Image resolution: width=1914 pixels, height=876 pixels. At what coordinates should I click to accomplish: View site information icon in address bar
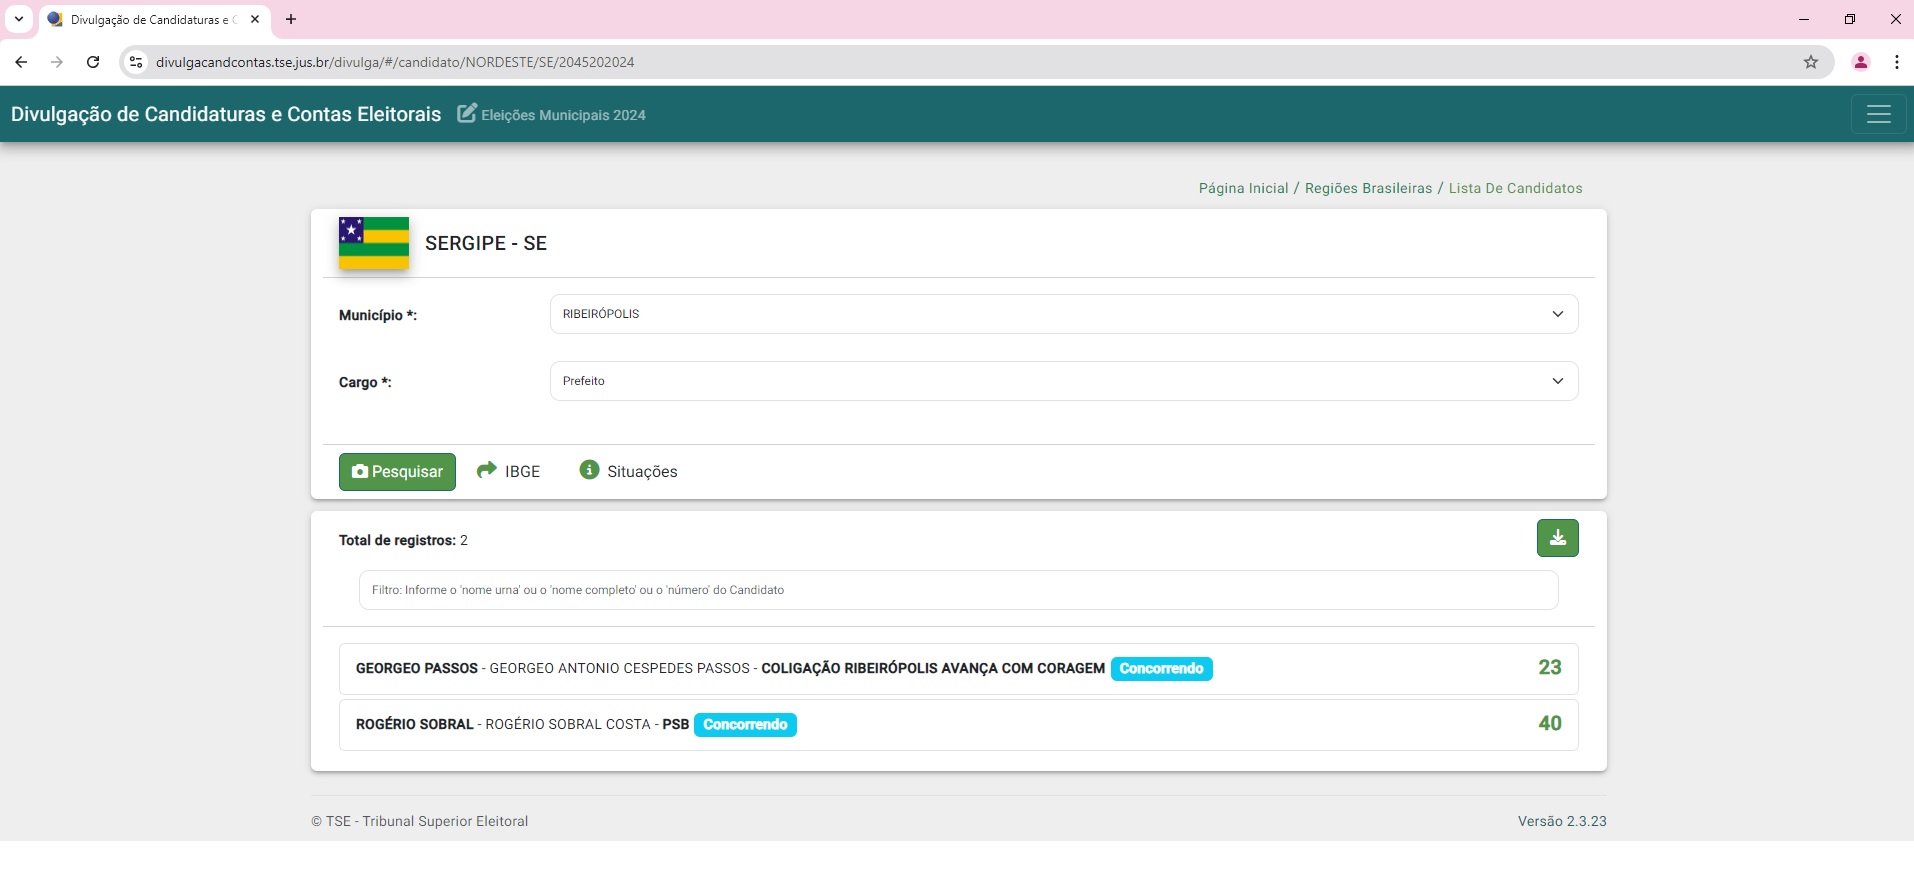(137, 62)
